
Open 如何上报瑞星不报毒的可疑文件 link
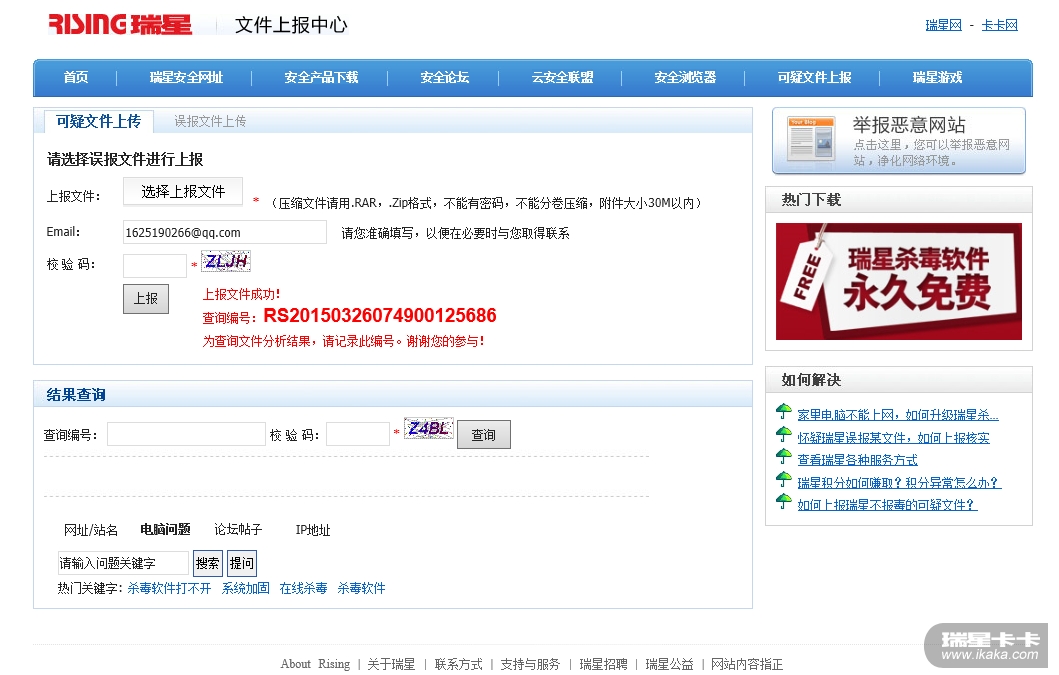pyautogui.click(x=887, y=505)
